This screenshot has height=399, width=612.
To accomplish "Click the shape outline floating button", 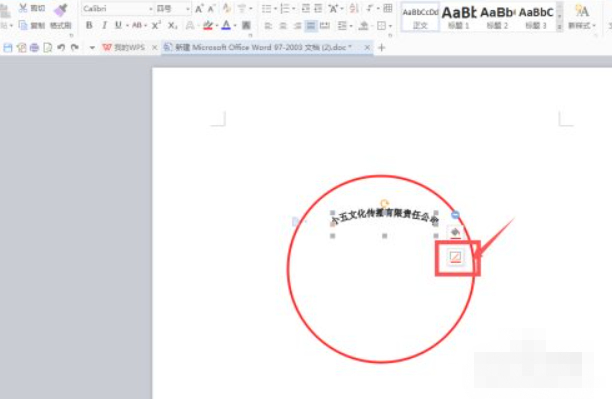I will (x=455, y=257).
